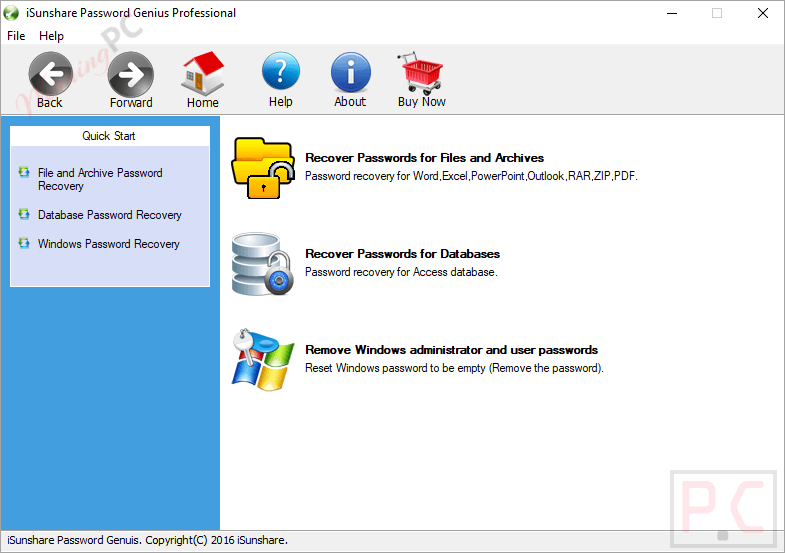This screenshot has width=785, height=553.
Task: Click the Windows flag with keys icon
Action: [263, 359]
